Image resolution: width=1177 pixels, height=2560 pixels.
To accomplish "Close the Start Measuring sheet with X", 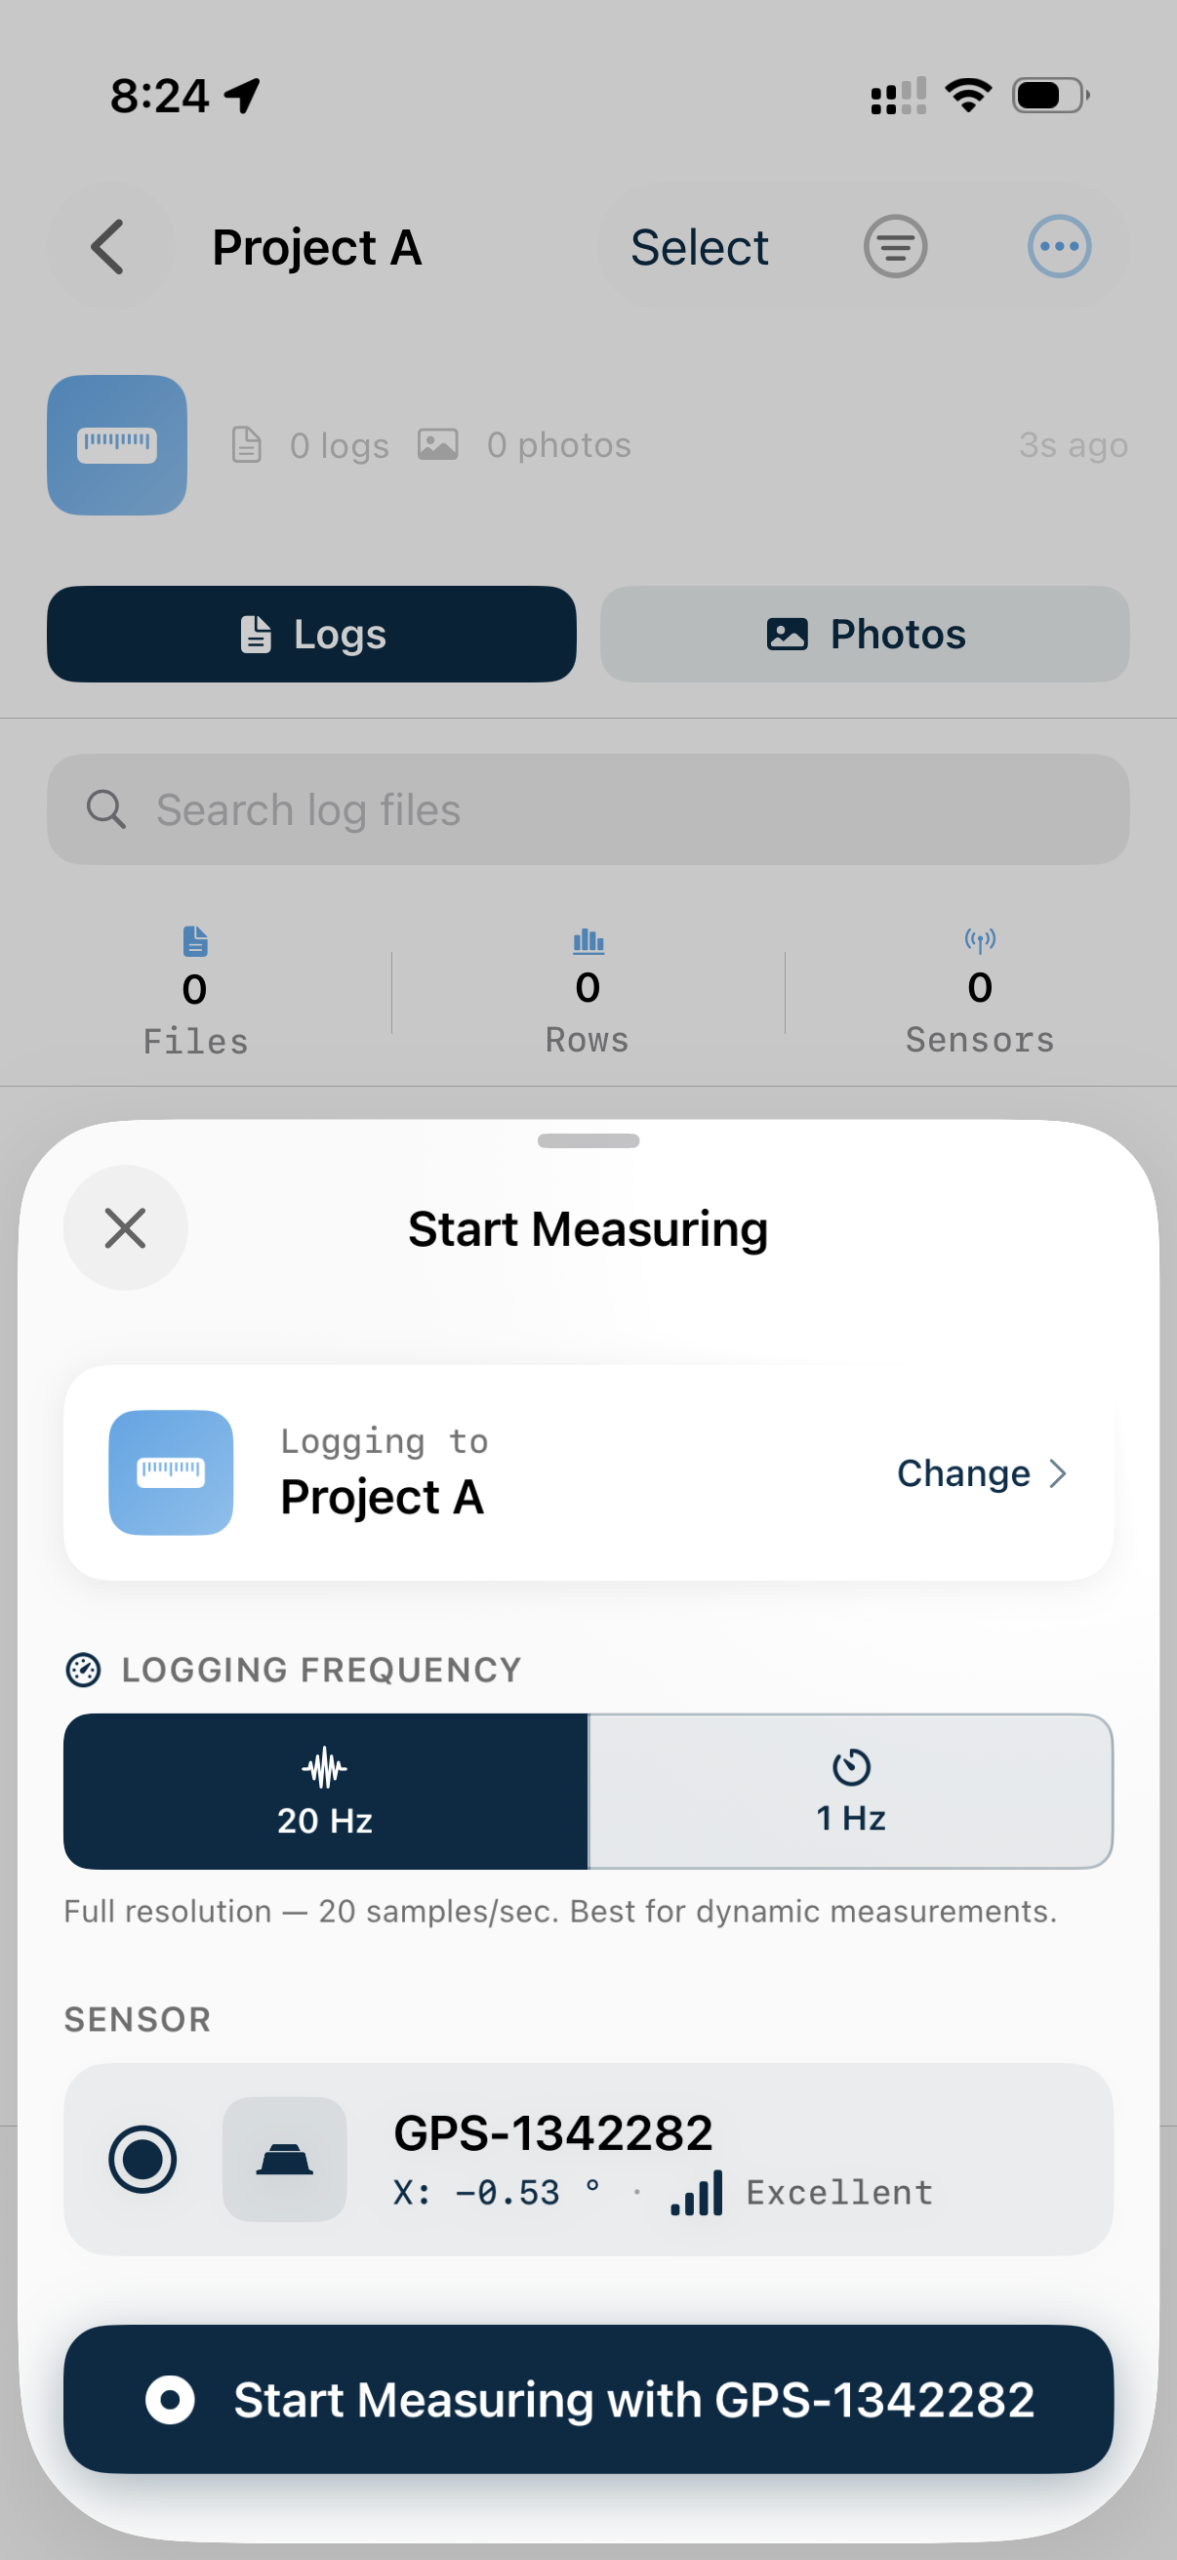I will point(126,1228).
